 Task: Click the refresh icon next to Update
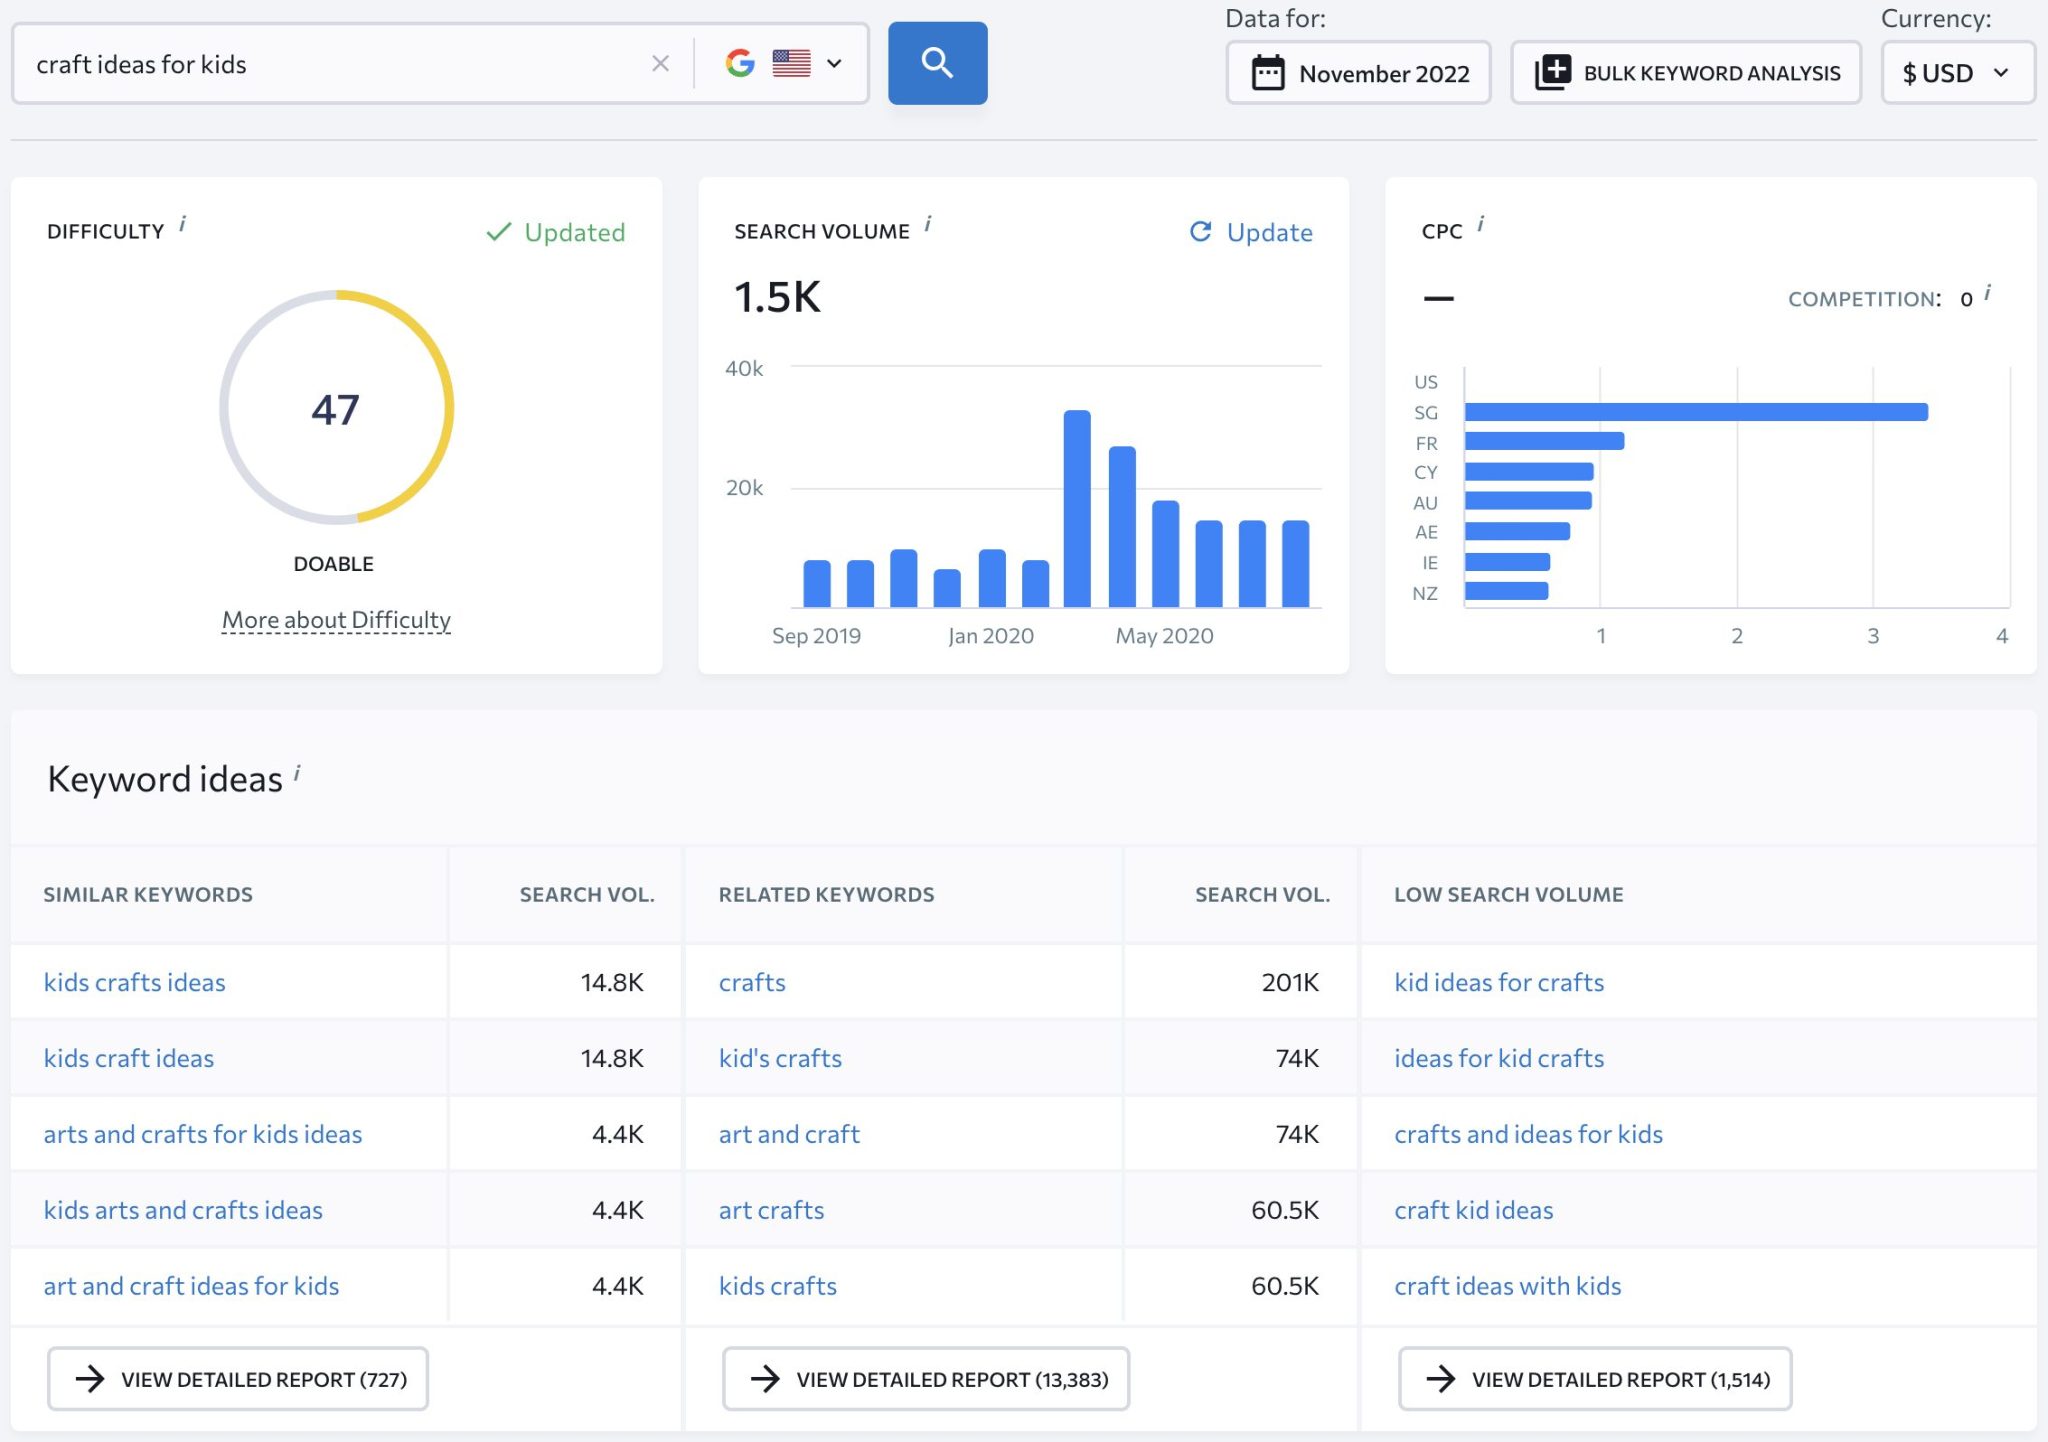(1202, 232)
